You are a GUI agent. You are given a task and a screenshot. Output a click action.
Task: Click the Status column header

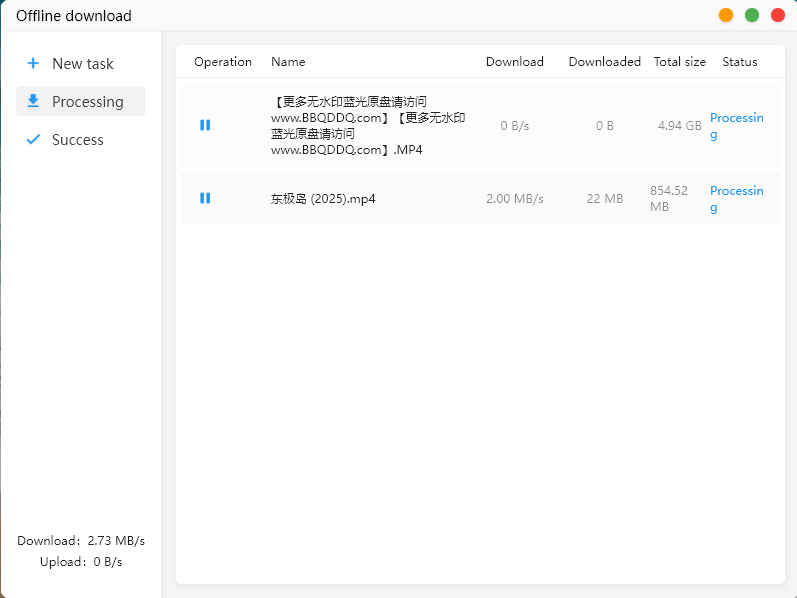click(740, 62)
